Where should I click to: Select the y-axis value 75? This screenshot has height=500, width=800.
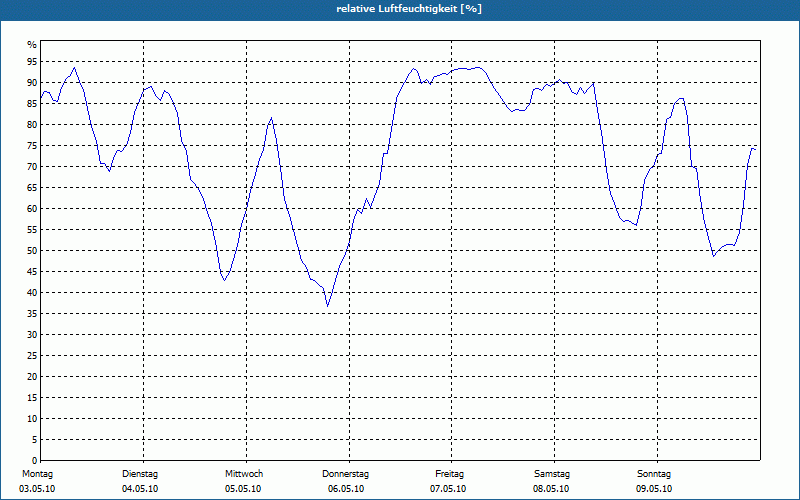(x=32, y=146)
